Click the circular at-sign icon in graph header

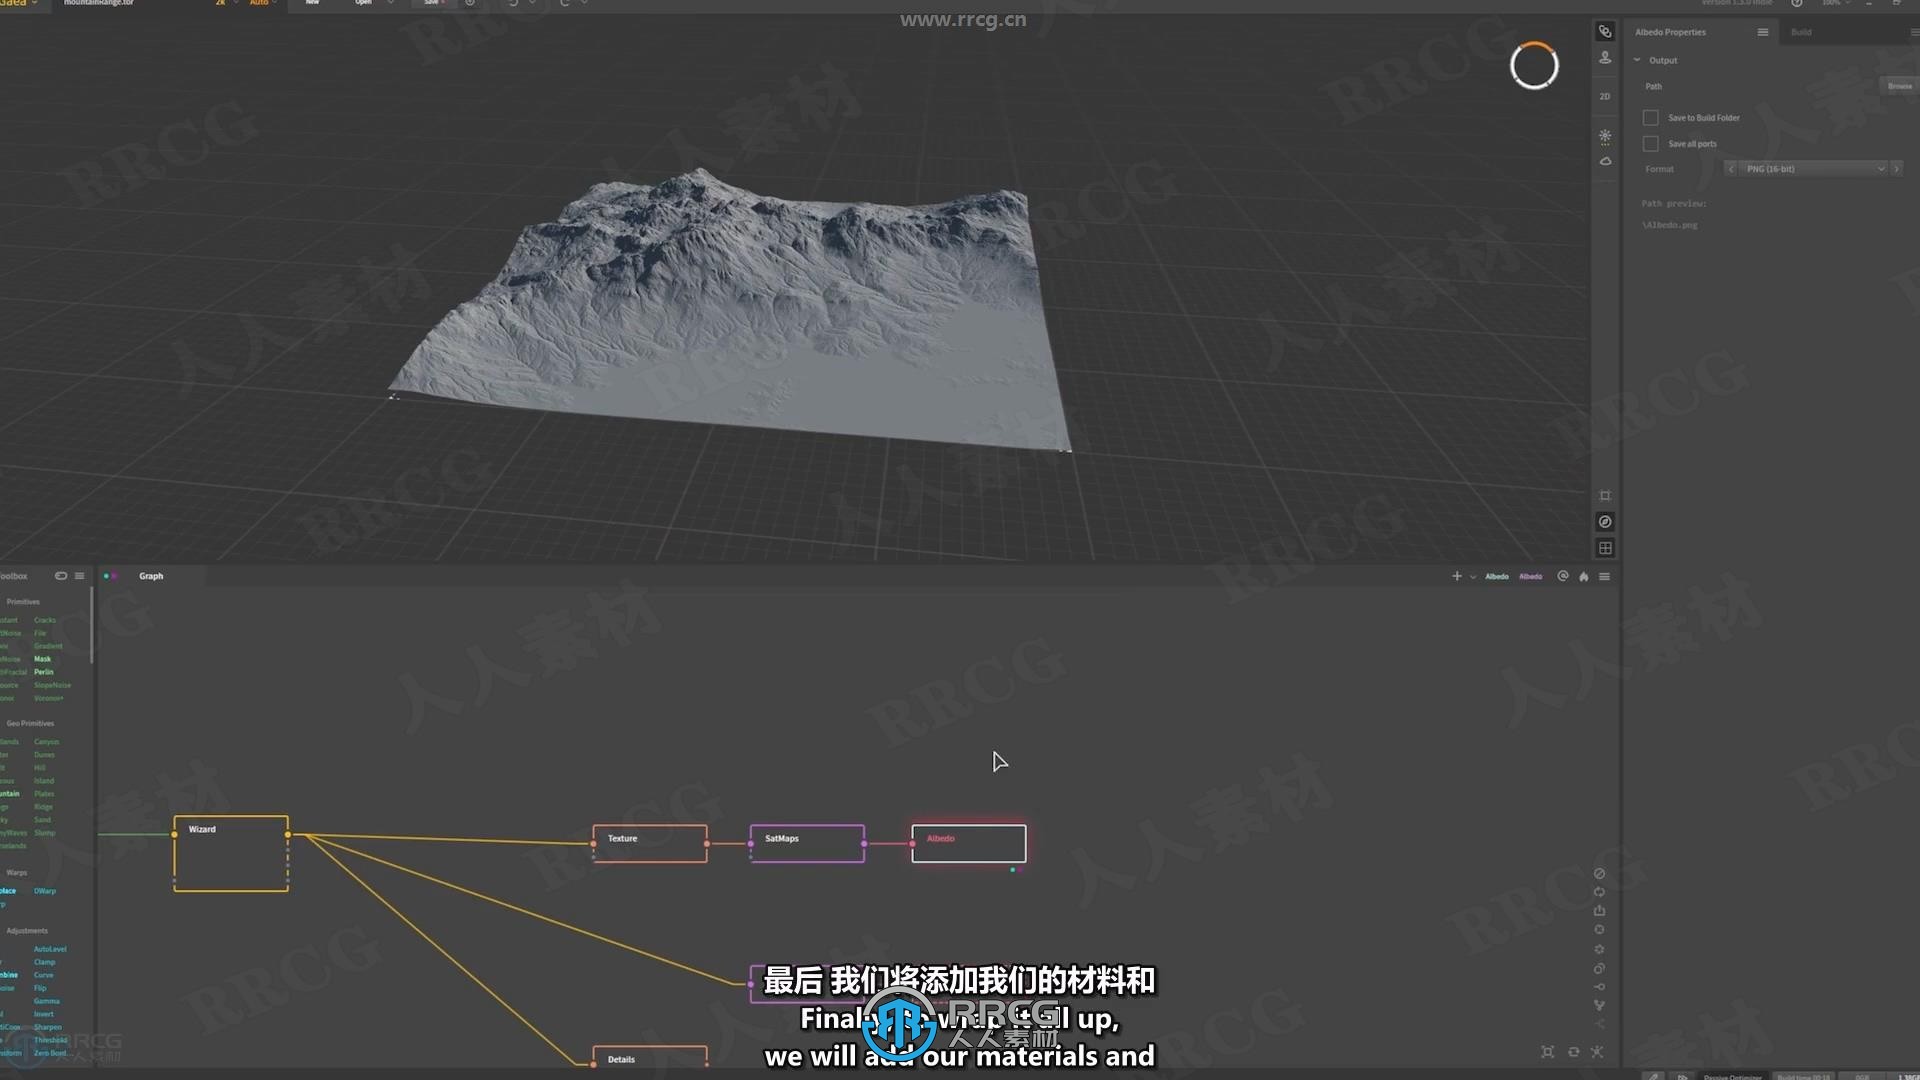(1563, 576)
